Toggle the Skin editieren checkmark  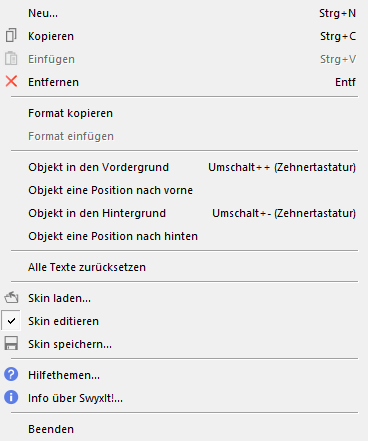pos(11,321)
